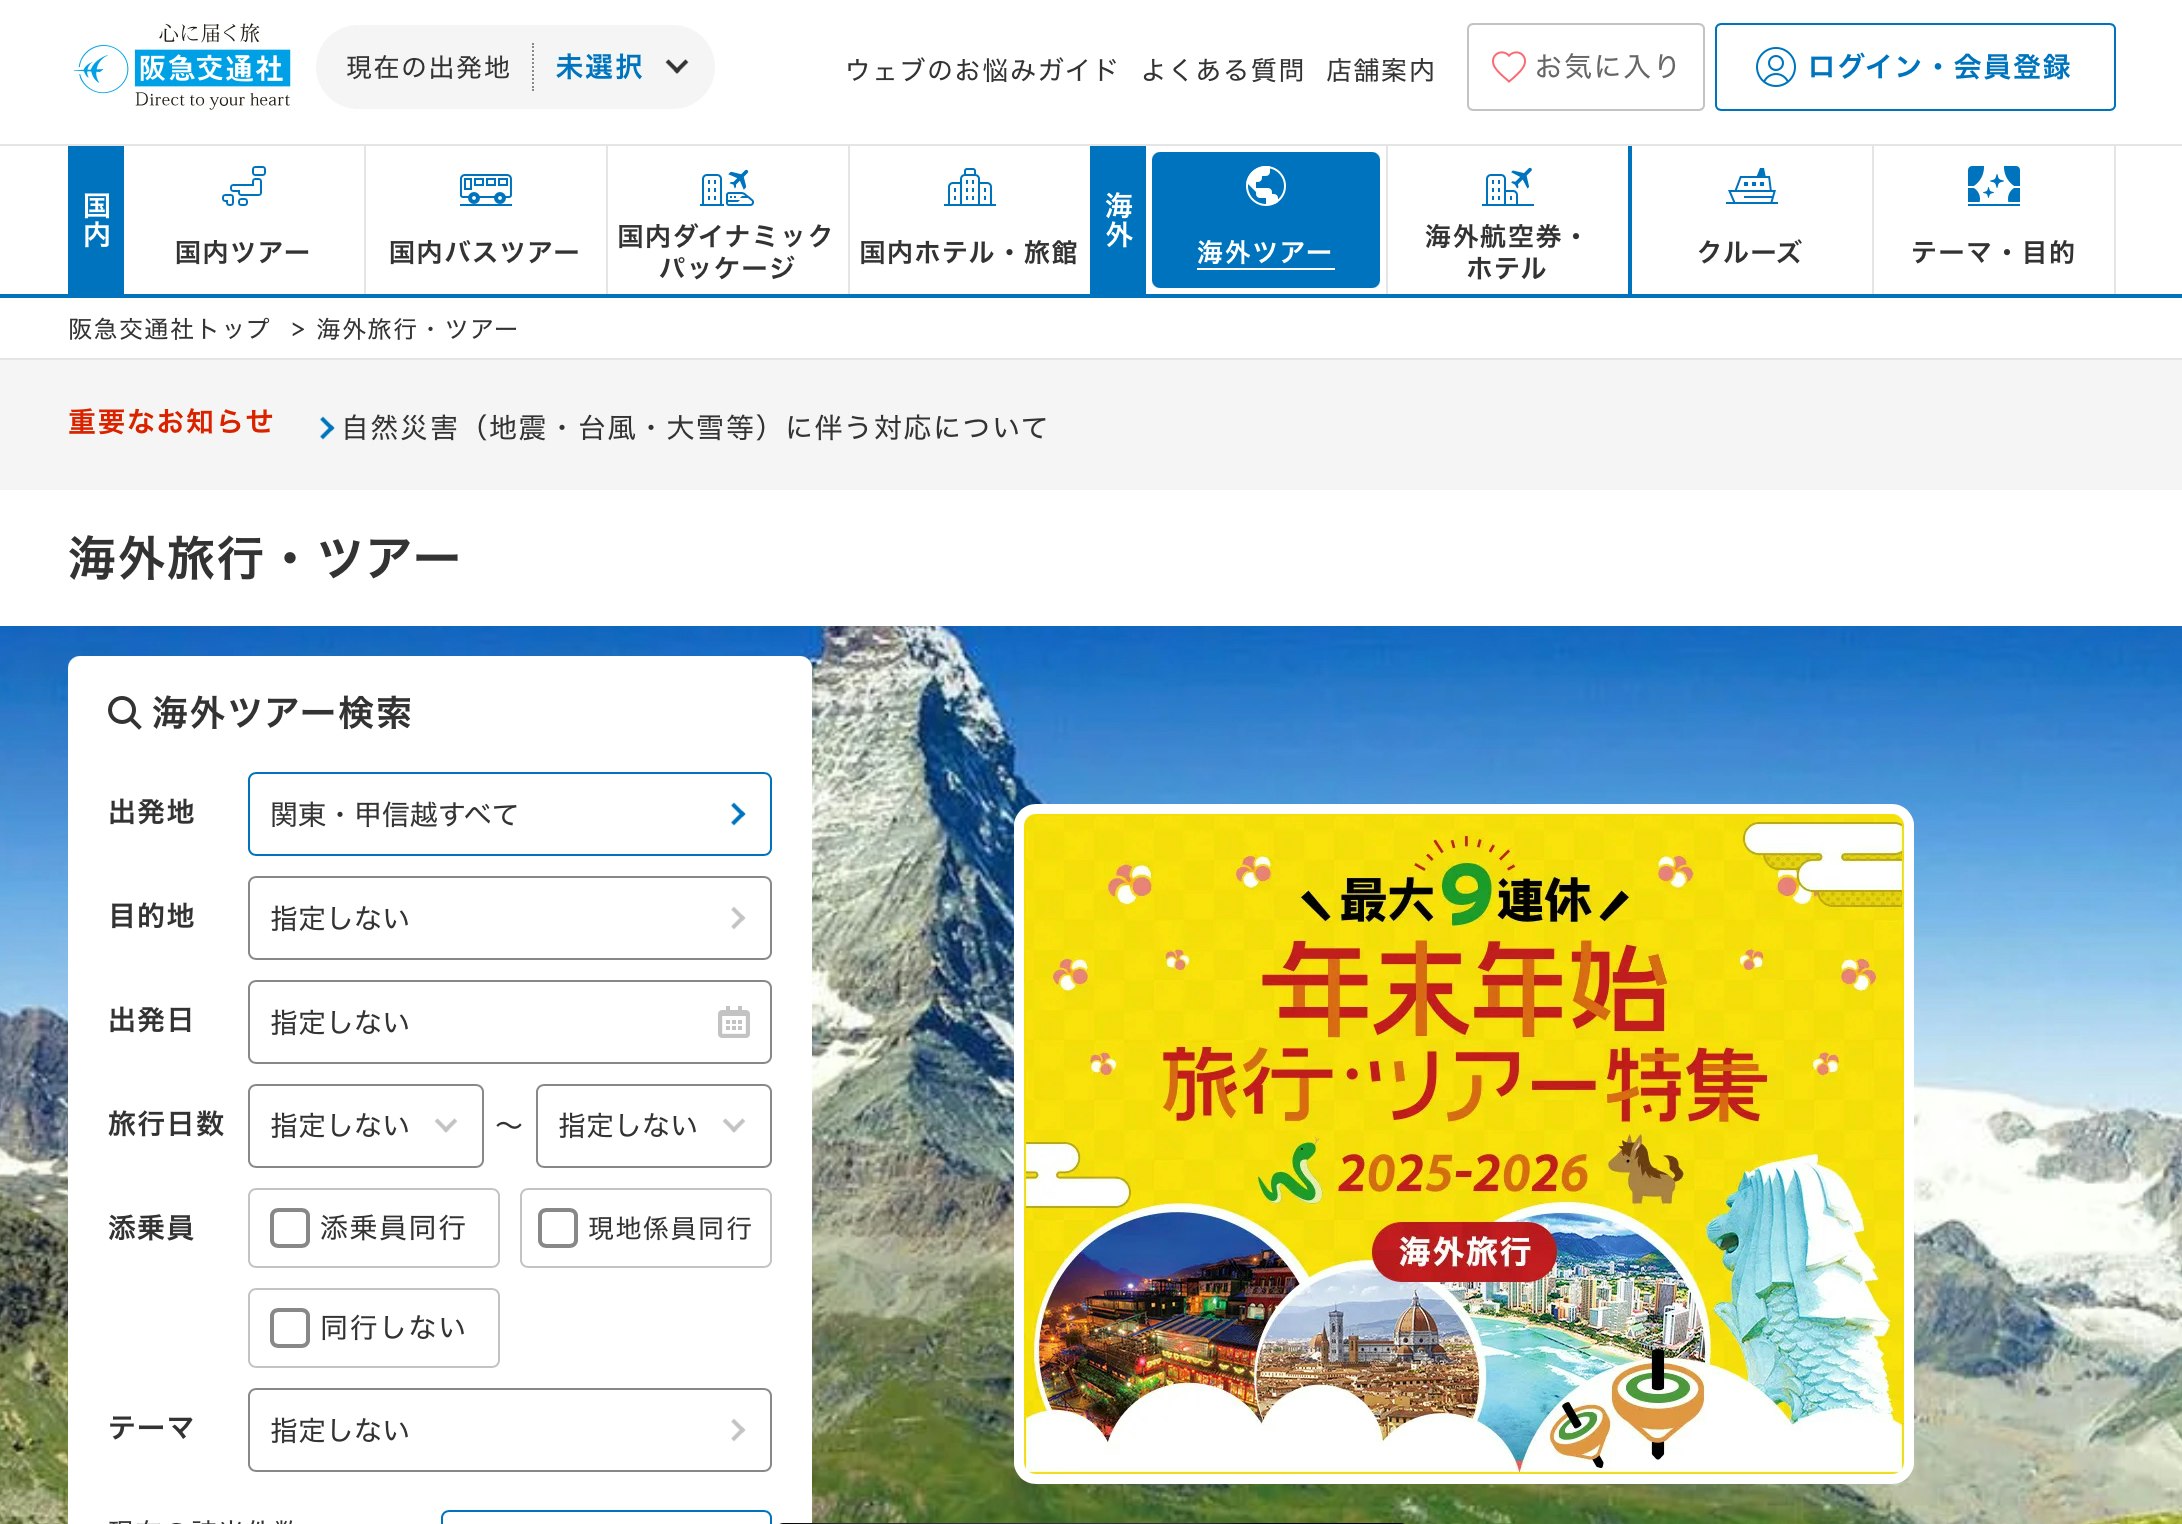Tick the 現地係員同行 checkbox

558,1228
